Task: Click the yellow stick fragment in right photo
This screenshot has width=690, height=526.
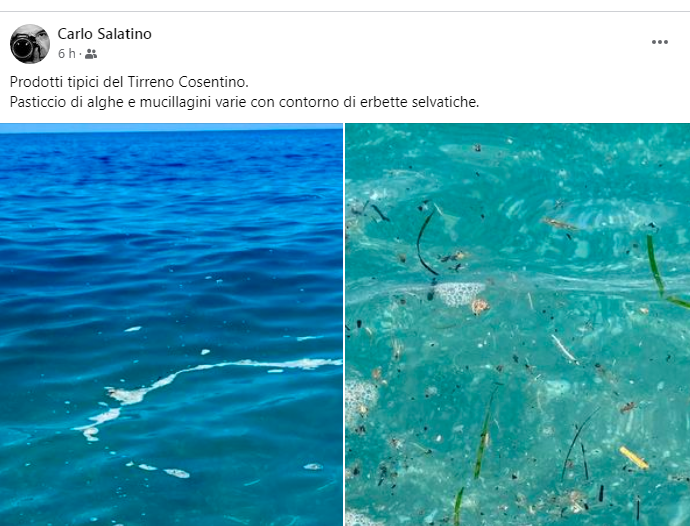Action: [x=634, y=457]
